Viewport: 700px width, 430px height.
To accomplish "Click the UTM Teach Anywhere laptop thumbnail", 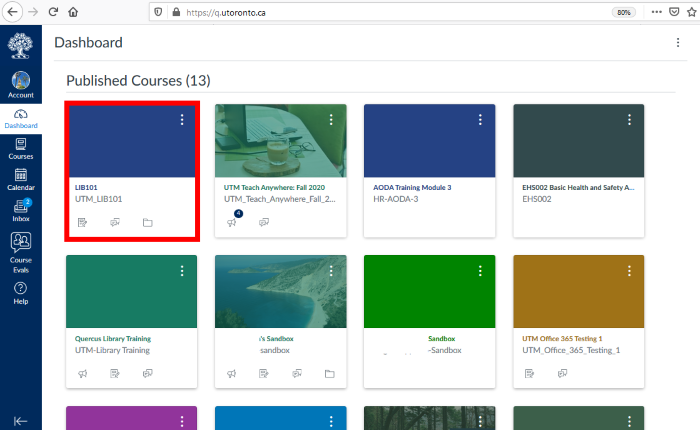I will point(280,141).
